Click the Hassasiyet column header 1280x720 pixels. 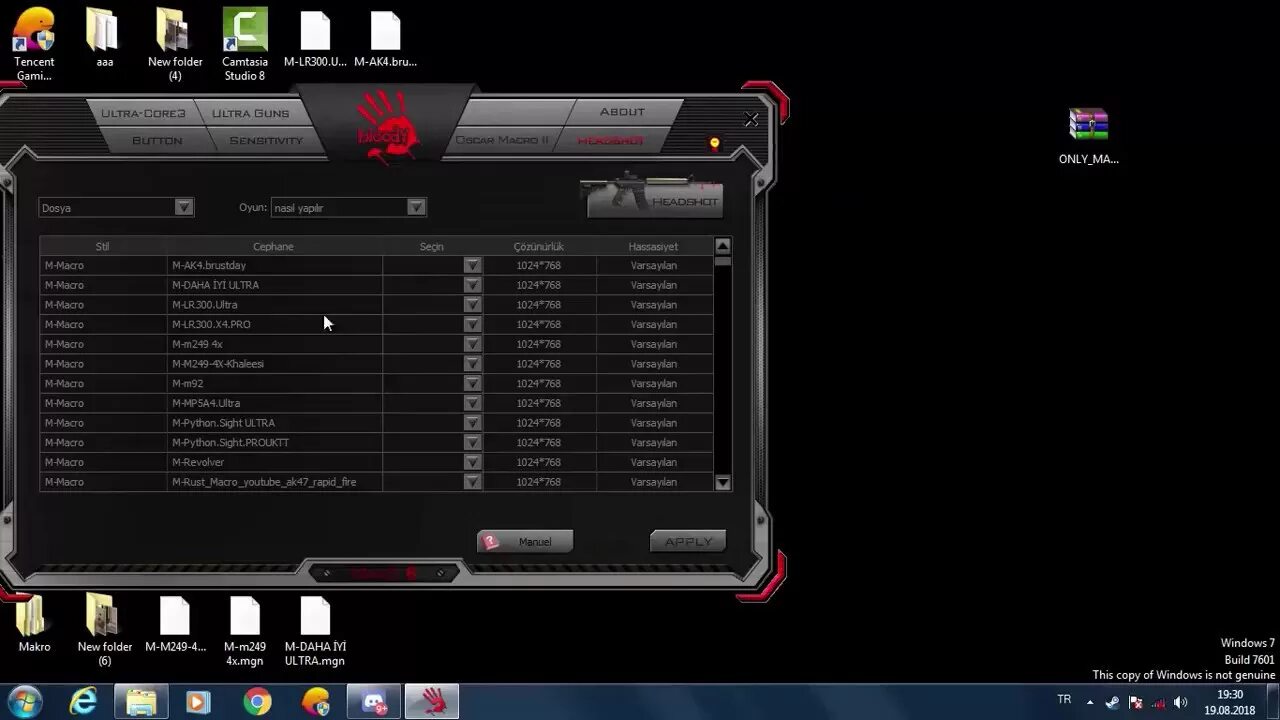(653, 246)
